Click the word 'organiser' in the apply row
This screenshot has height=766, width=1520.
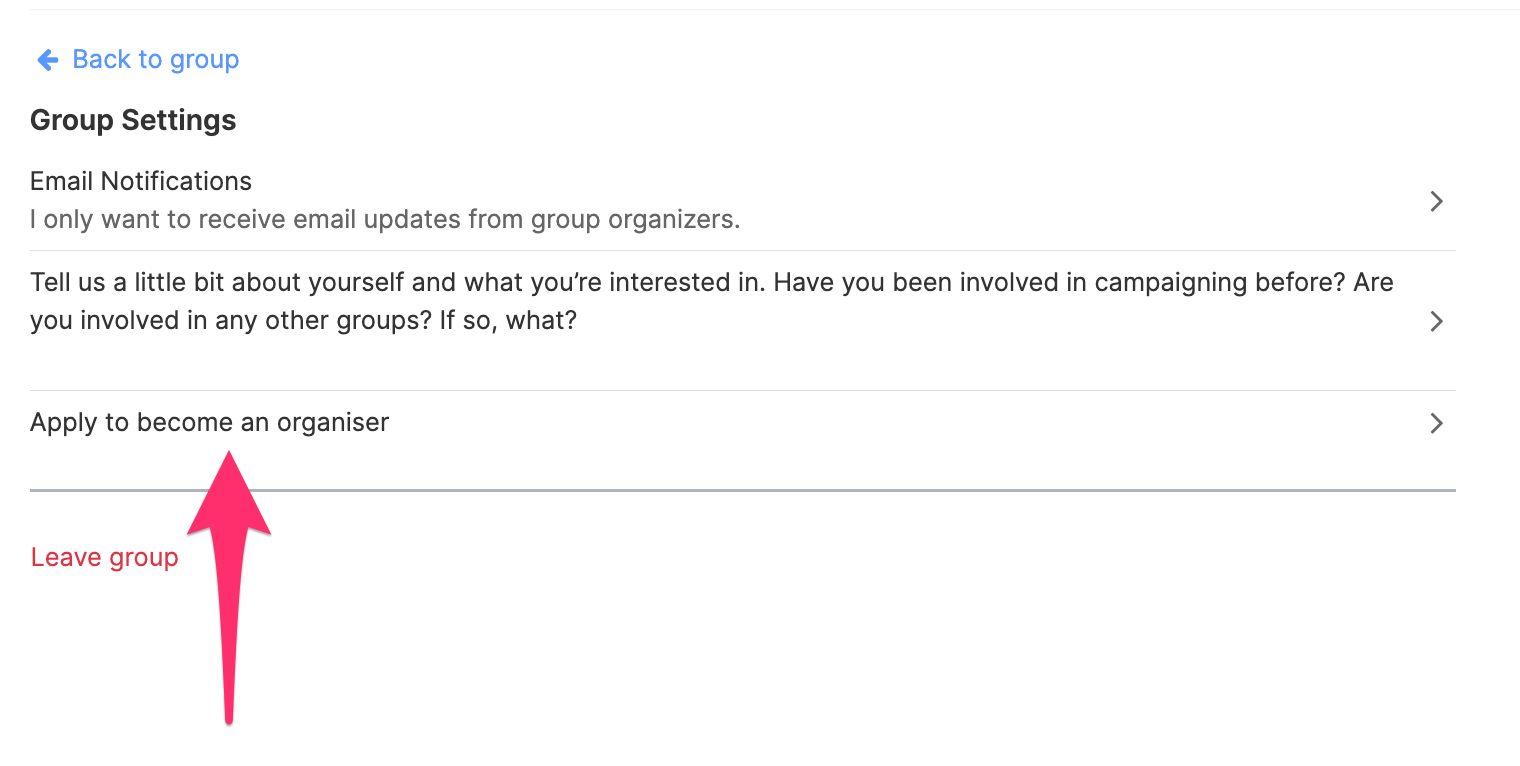point(332,423)
